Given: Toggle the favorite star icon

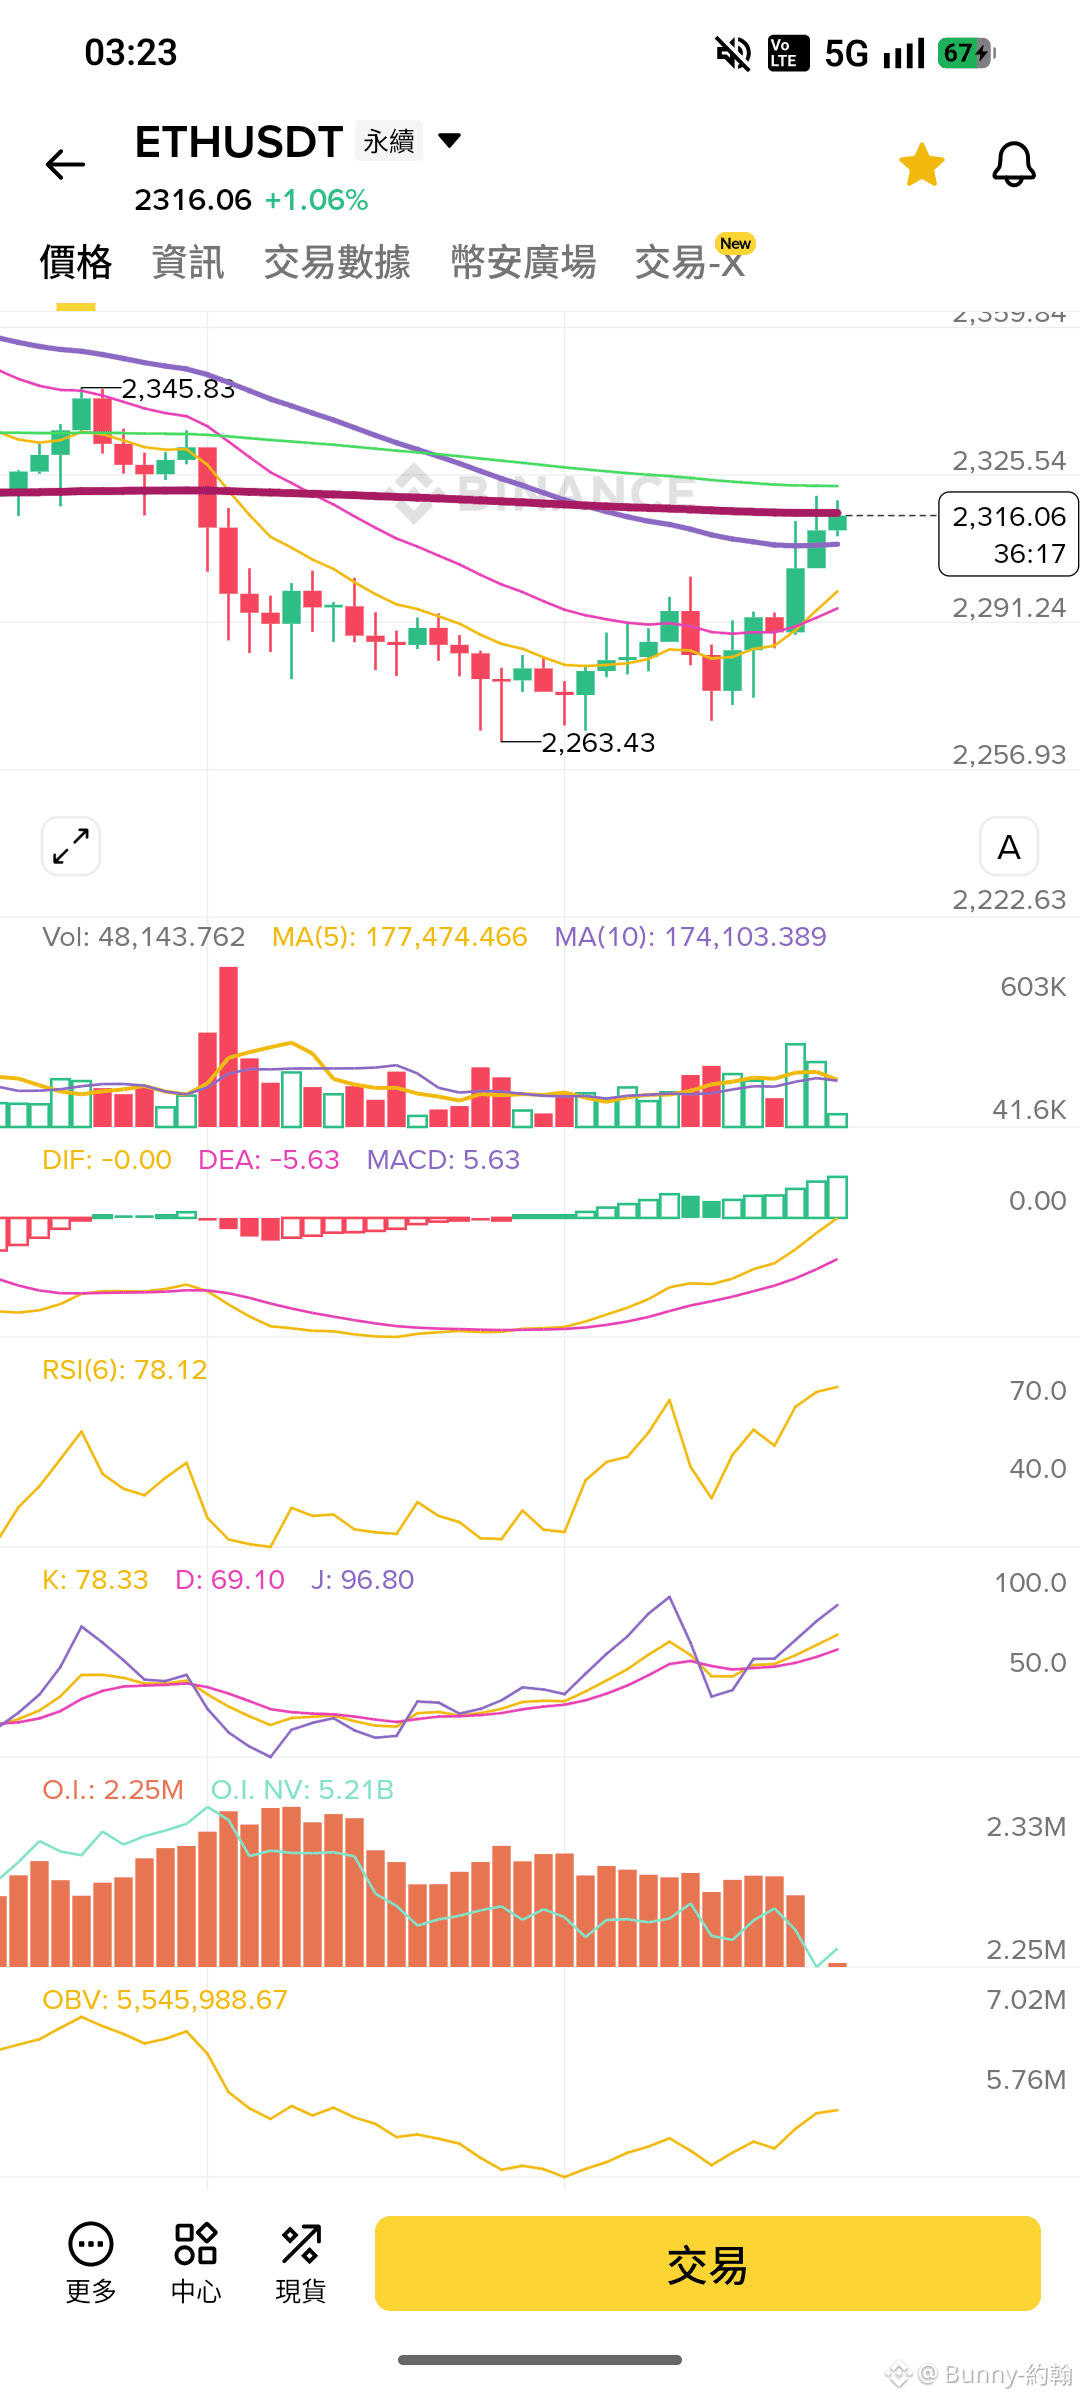Looking at the screenshot, I should [921, 165].
